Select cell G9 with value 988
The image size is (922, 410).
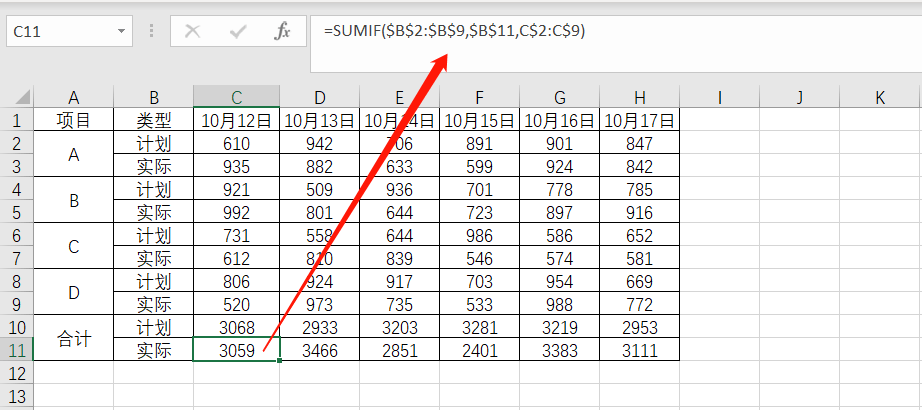(559, 304)
